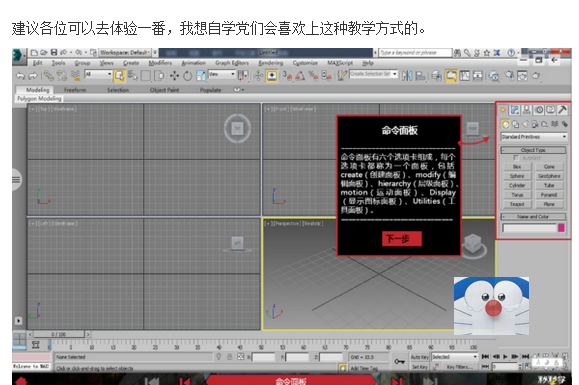Open the Layer Manager icon
579x385 pixels.
click(436, 76)
